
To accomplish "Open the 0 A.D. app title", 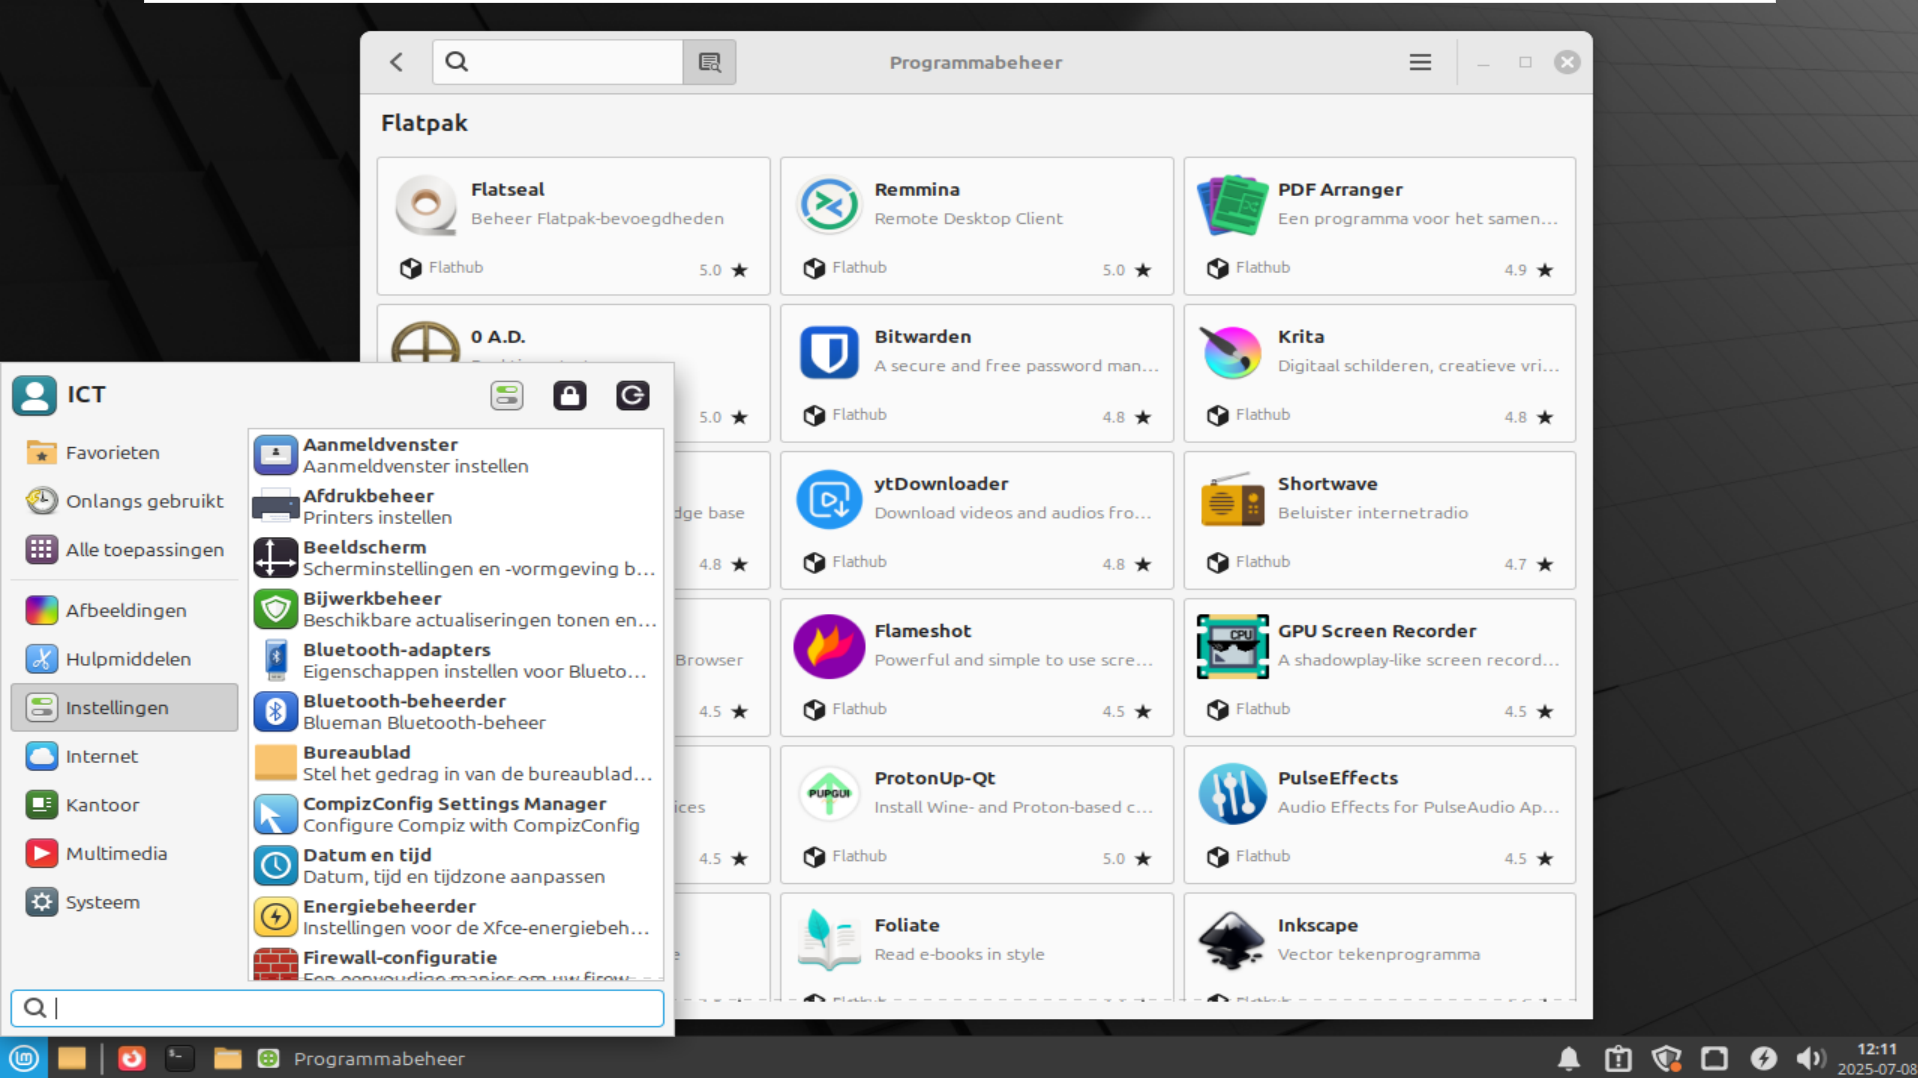I will (498, 337).
